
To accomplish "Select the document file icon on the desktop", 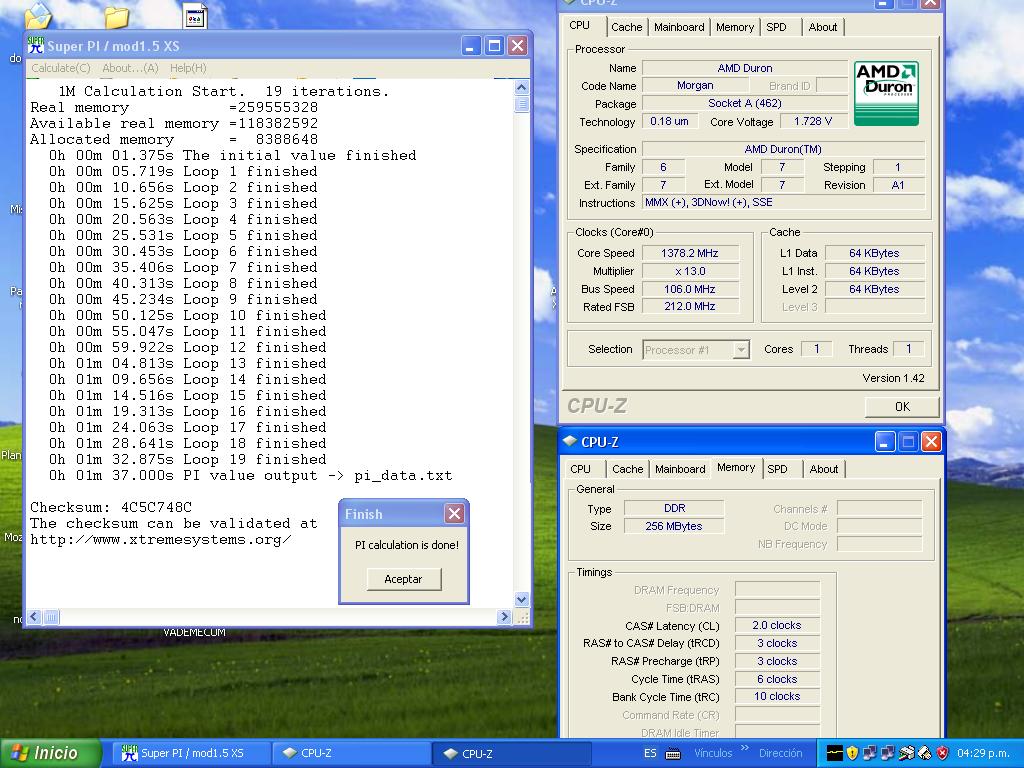I will (x=195, y=16).
